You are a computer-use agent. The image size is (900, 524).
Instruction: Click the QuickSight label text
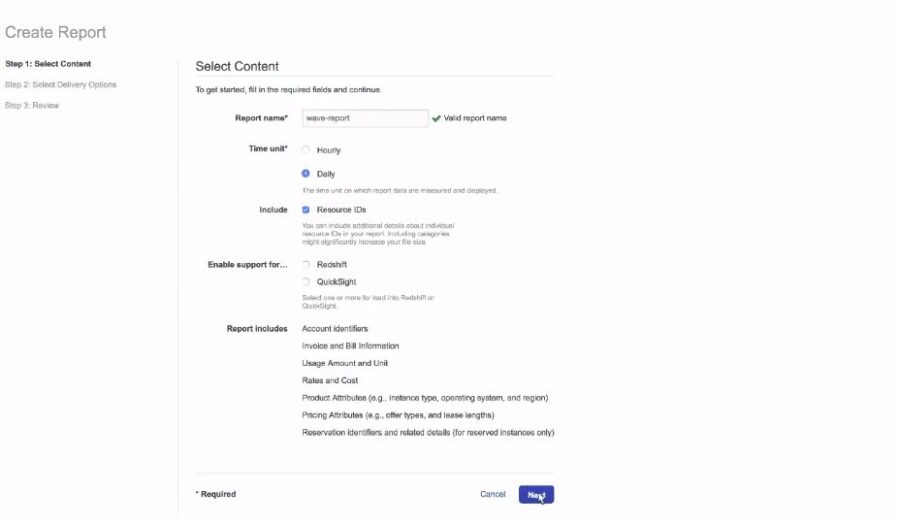point(336,282)
